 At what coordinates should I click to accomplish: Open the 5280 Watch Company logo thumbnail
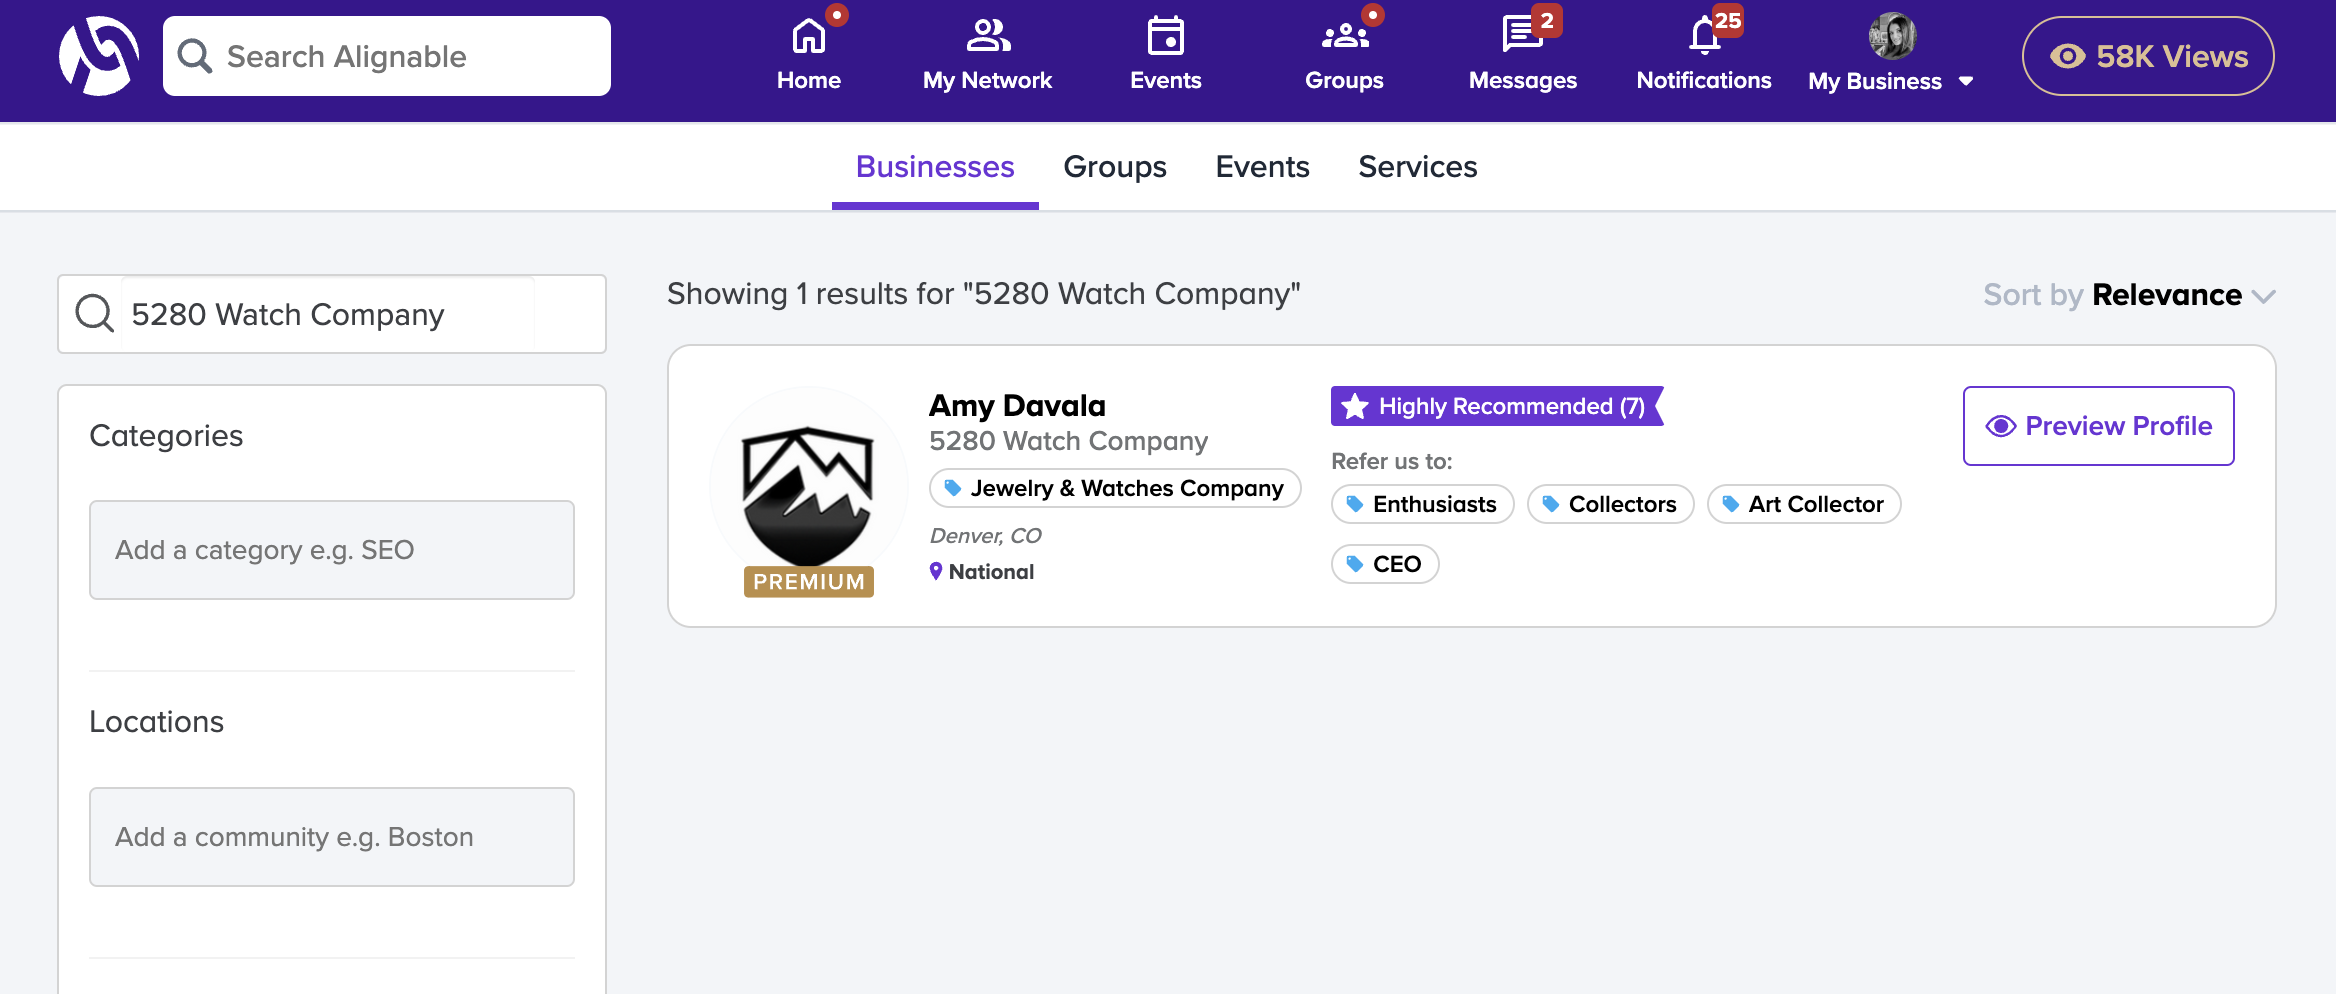point(808,488)
